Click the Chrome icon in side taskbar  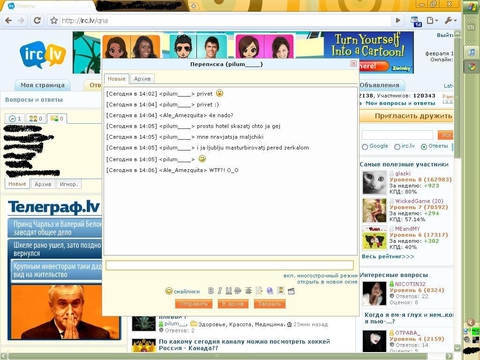point(472,67)
